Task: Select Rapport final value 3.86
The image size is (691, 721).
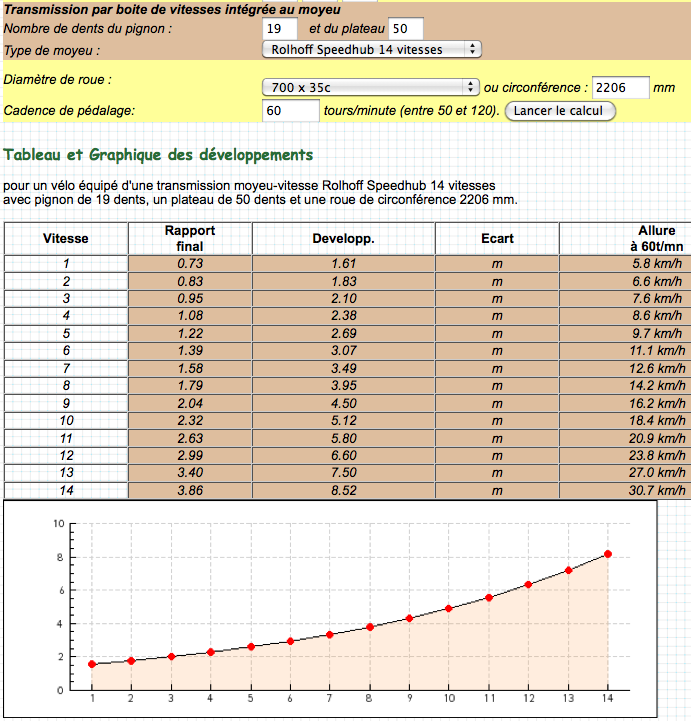Action: pos(190,490)
